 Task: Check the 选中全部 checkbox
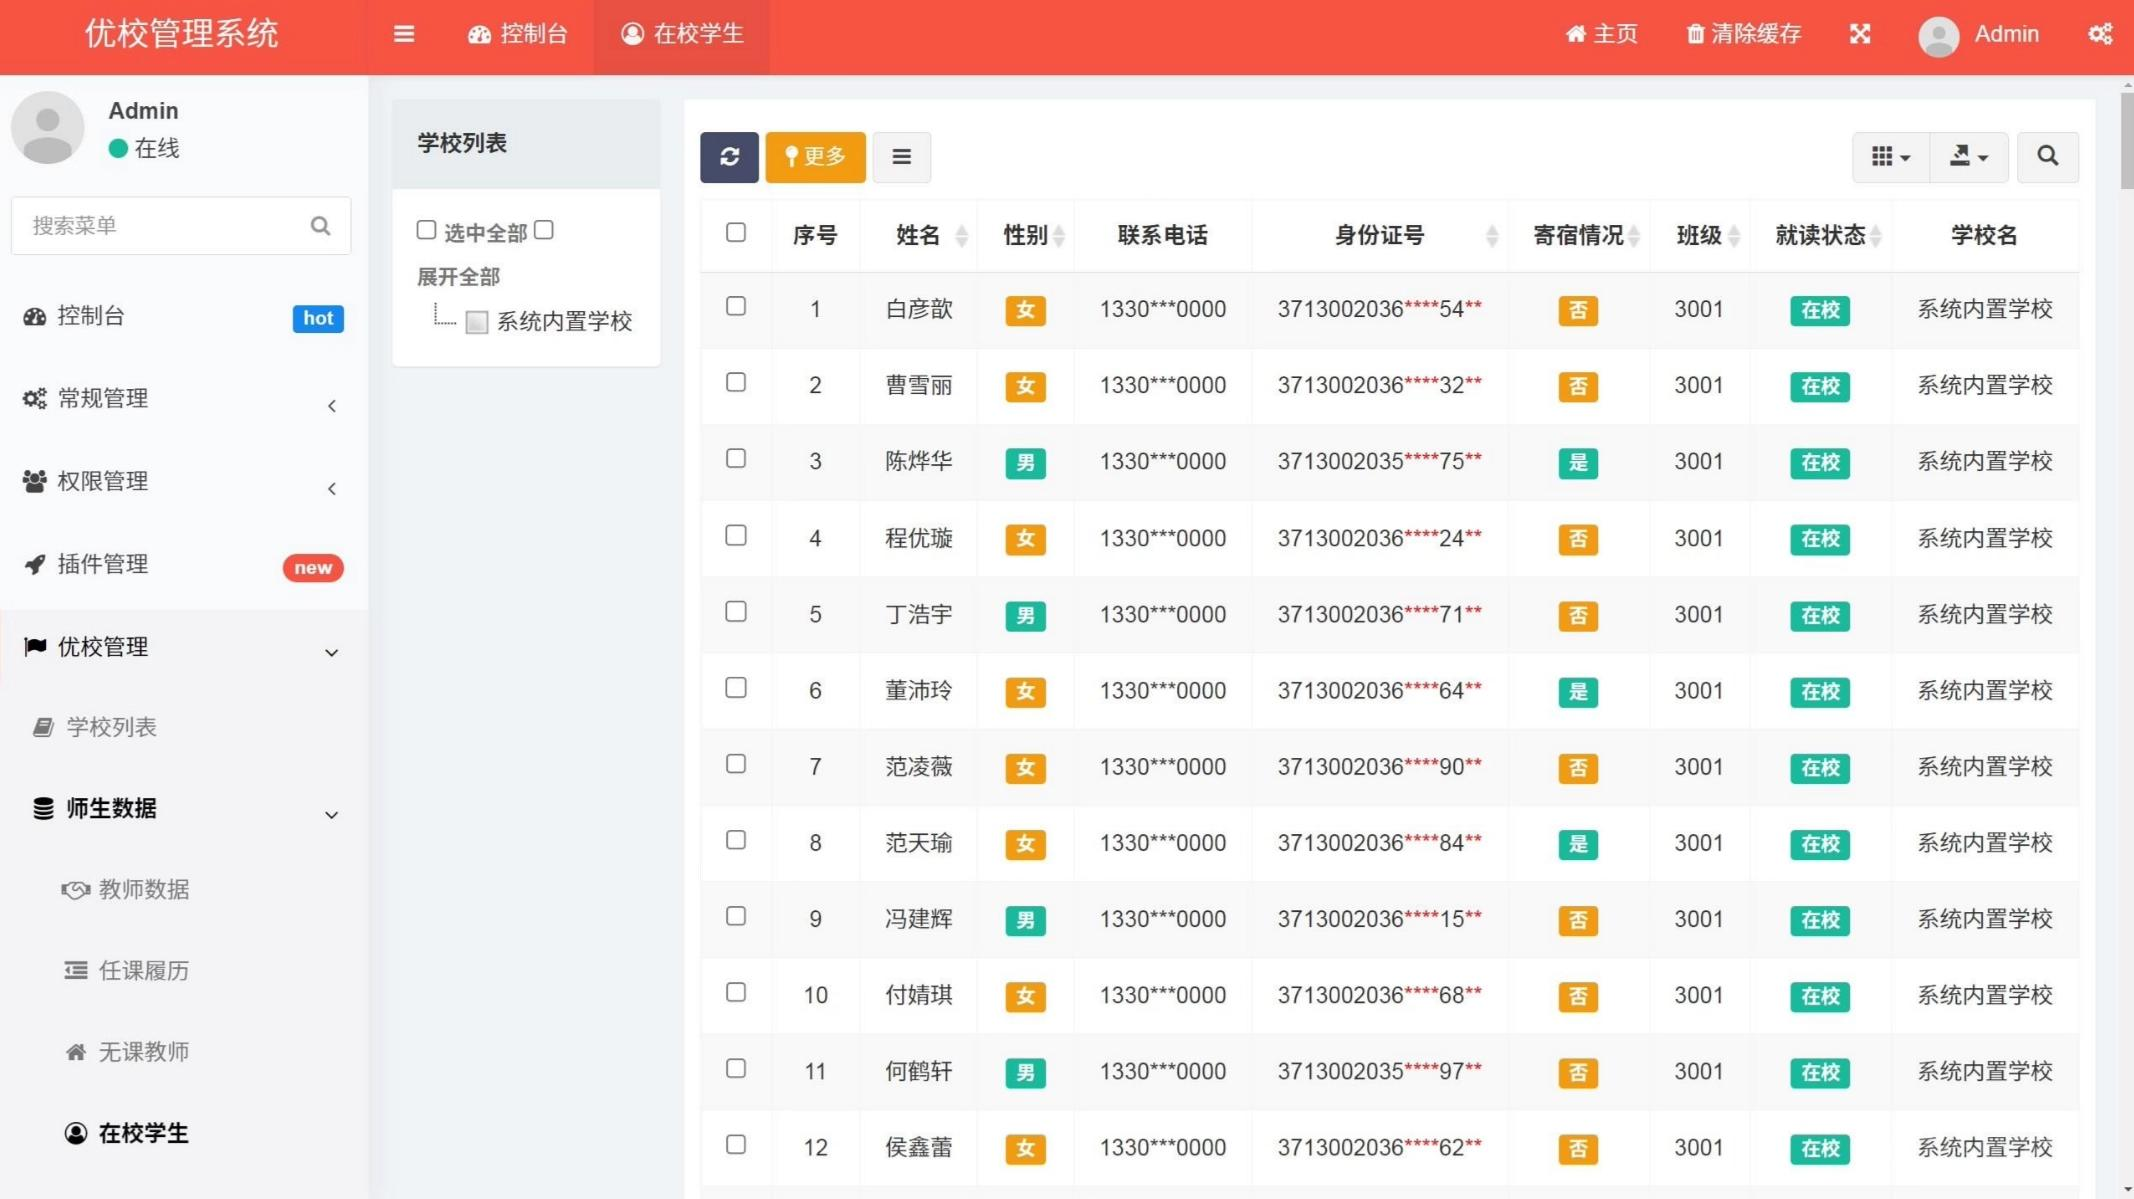click(x=426, y=229)
